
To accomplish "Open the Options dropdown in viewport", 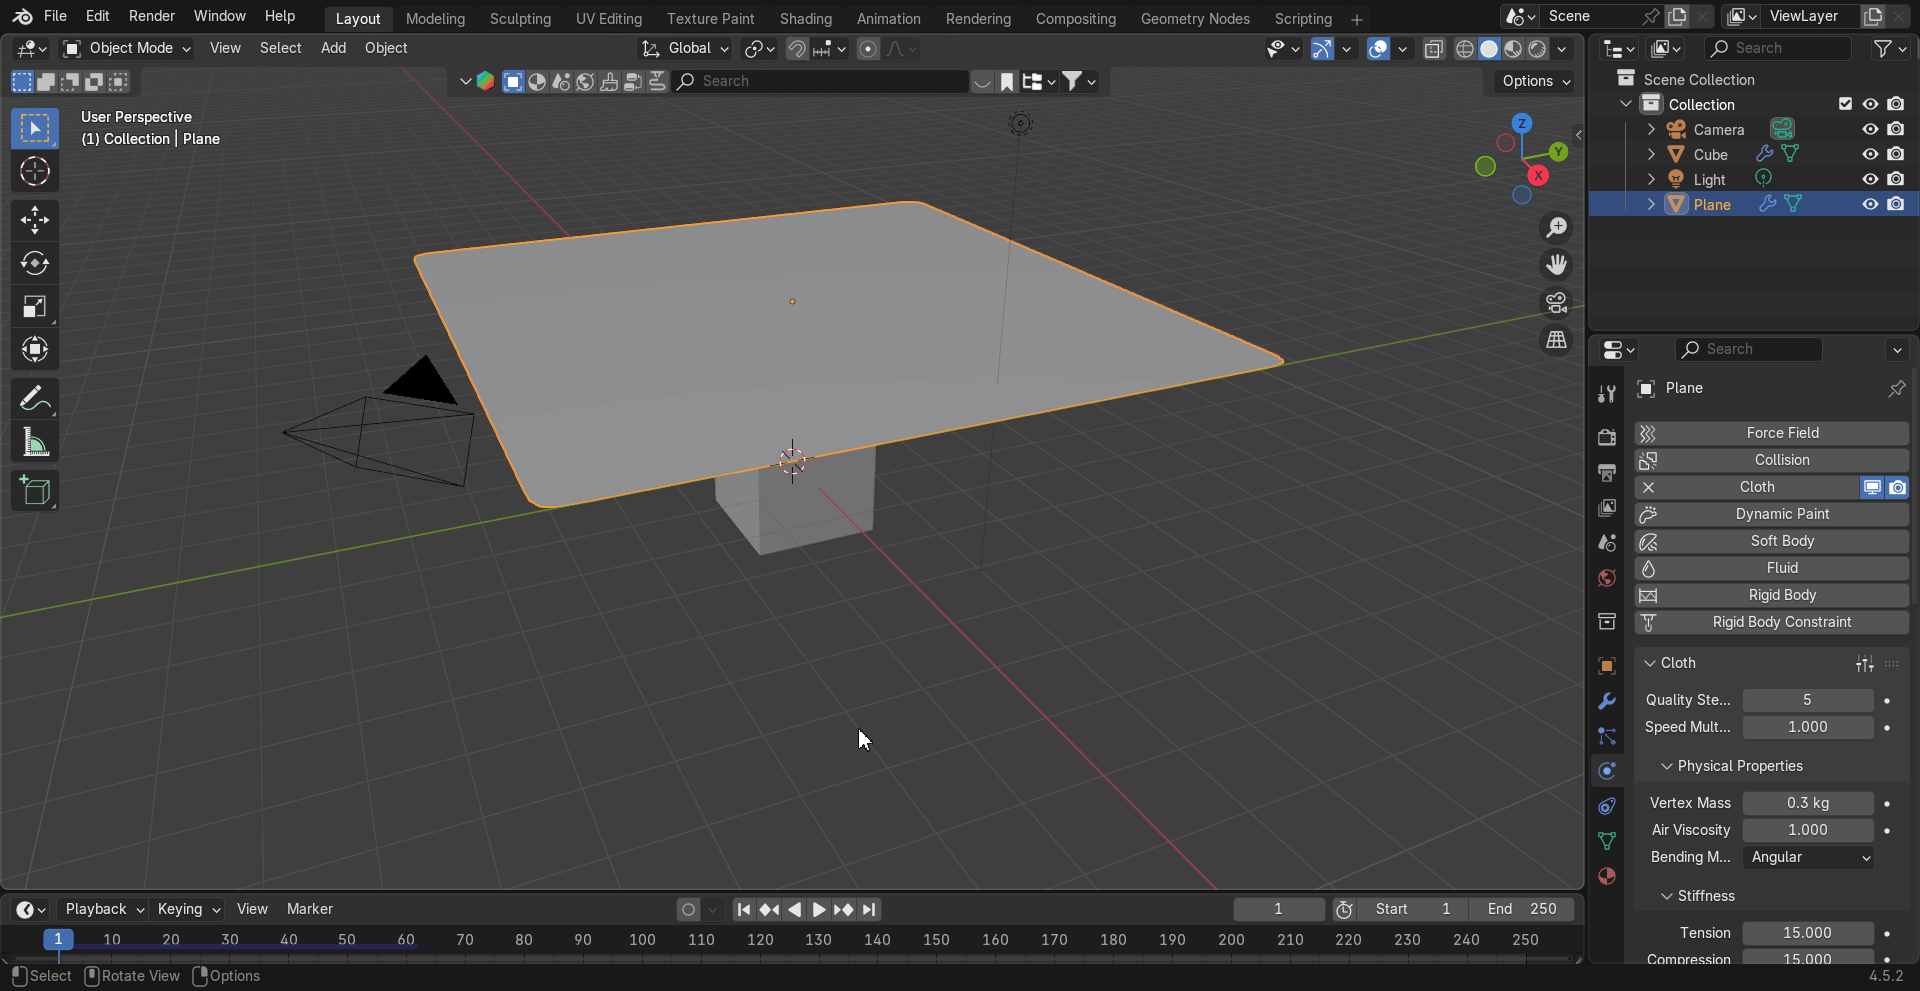I will 1536,81.
